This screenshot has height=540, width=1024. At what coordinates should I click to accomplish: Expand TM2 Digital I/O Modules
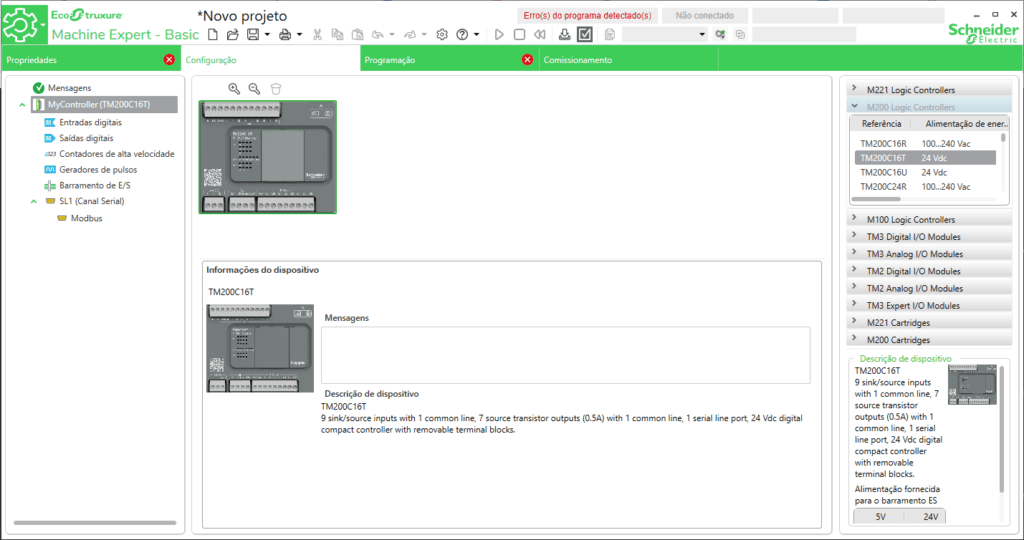(x=929, y=271)
